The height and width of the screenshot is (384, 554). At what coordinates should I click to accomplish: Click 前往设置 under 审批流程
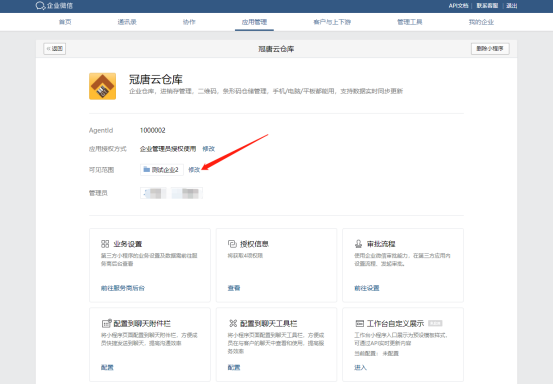point(367,288)
